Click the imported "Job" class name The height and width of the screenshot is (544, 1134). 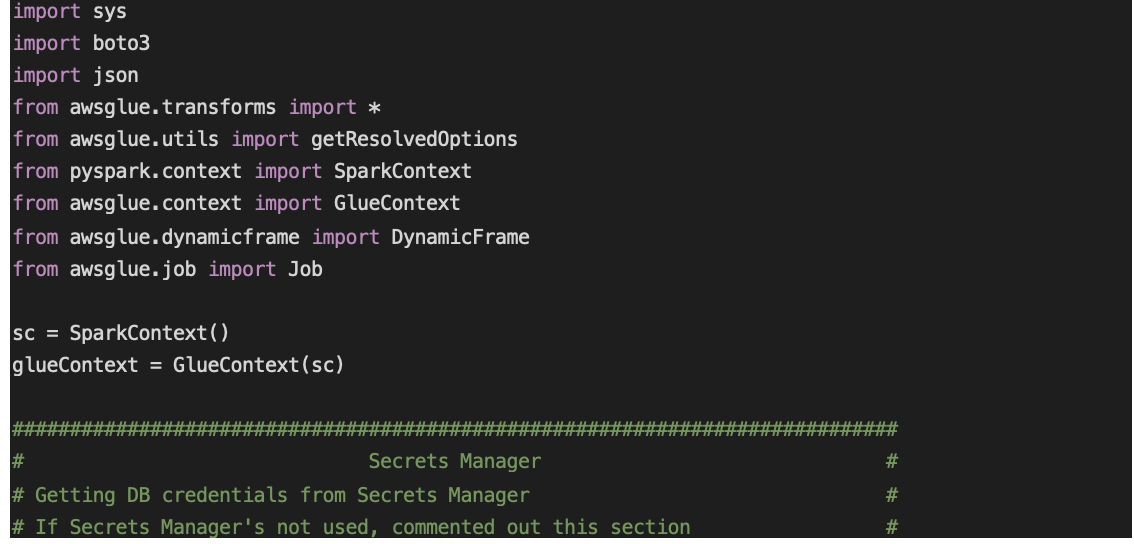(x=305, y=270)
